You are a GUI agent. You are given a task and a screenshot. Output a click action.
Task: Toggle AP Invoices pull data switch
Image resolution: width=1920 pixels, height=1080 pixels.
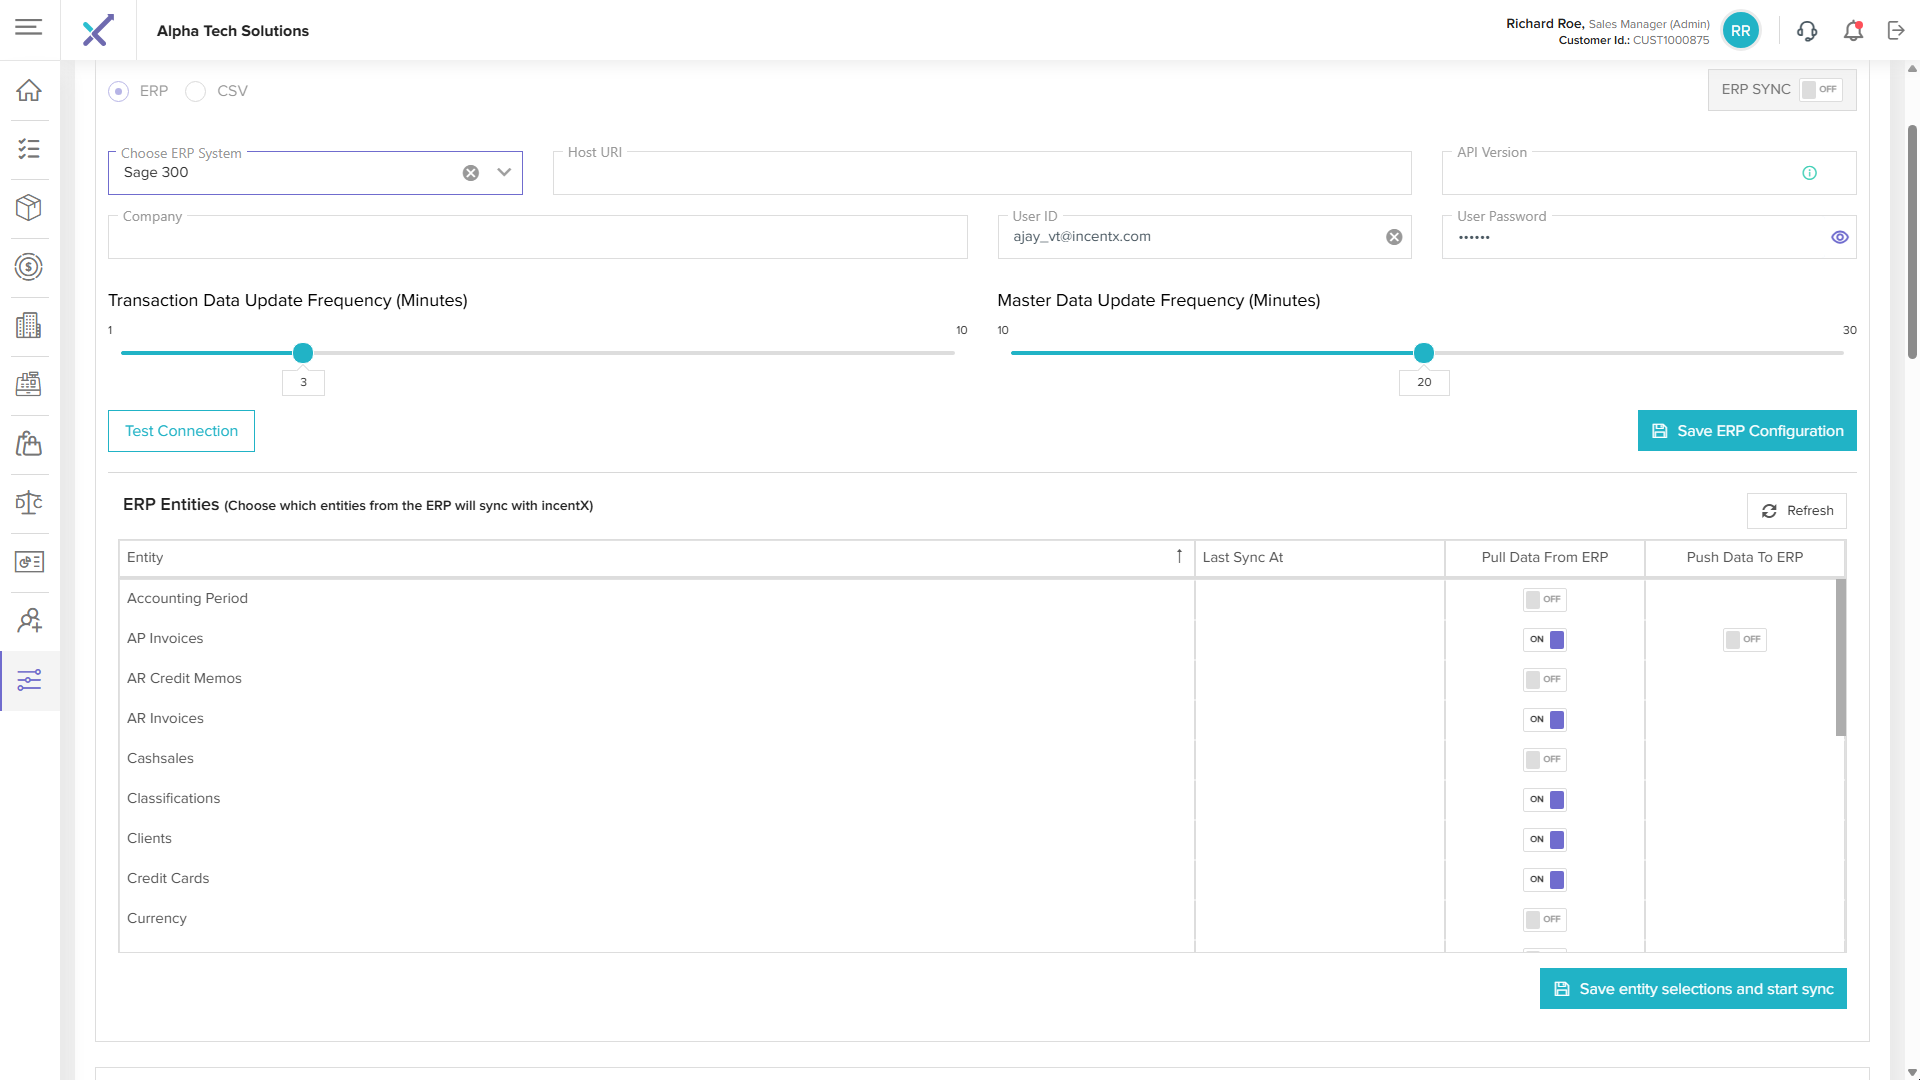coord(1544,640)
